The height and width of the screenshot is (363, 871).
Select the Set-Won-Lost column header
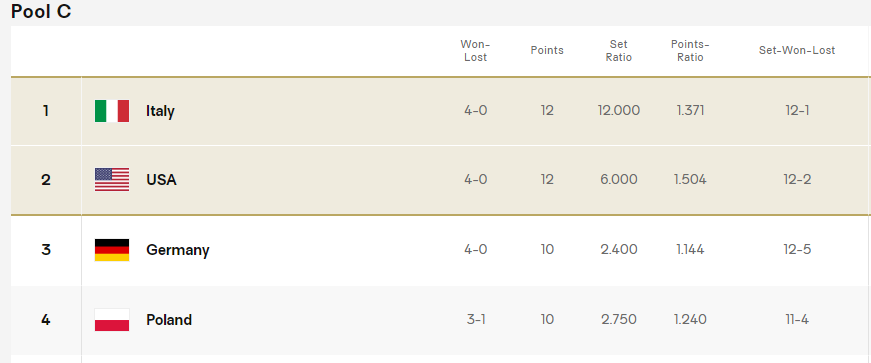coord(797,51)
